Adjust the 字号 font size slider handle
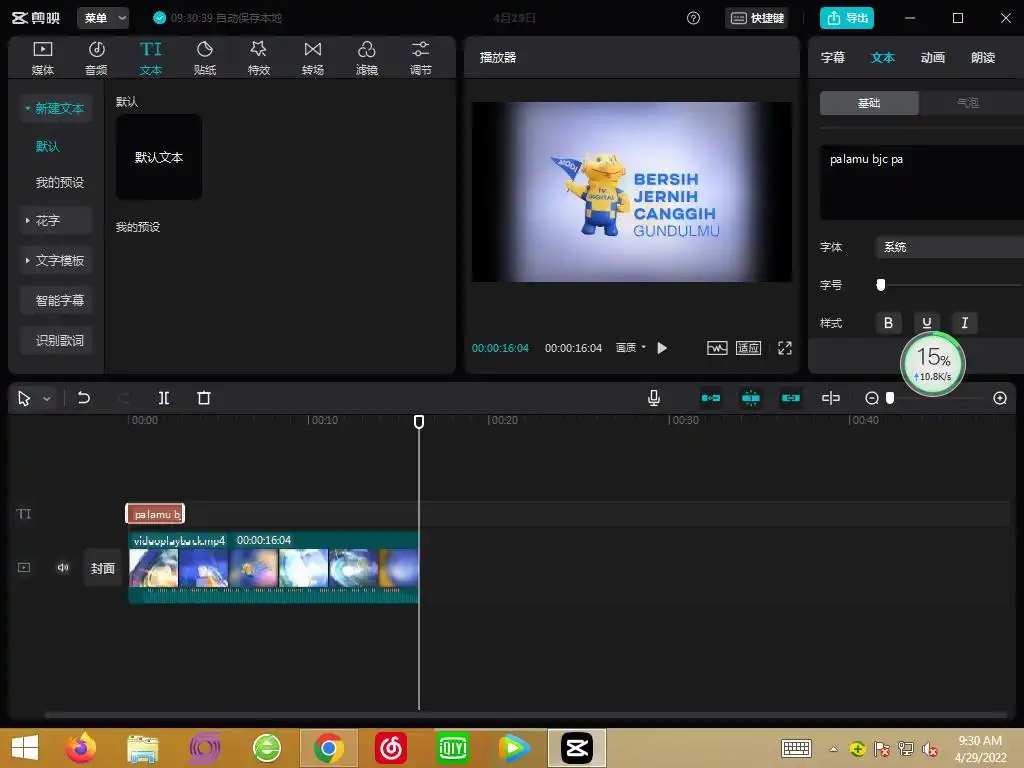Viewport: 1024px width, 768px height. point(881,285)
